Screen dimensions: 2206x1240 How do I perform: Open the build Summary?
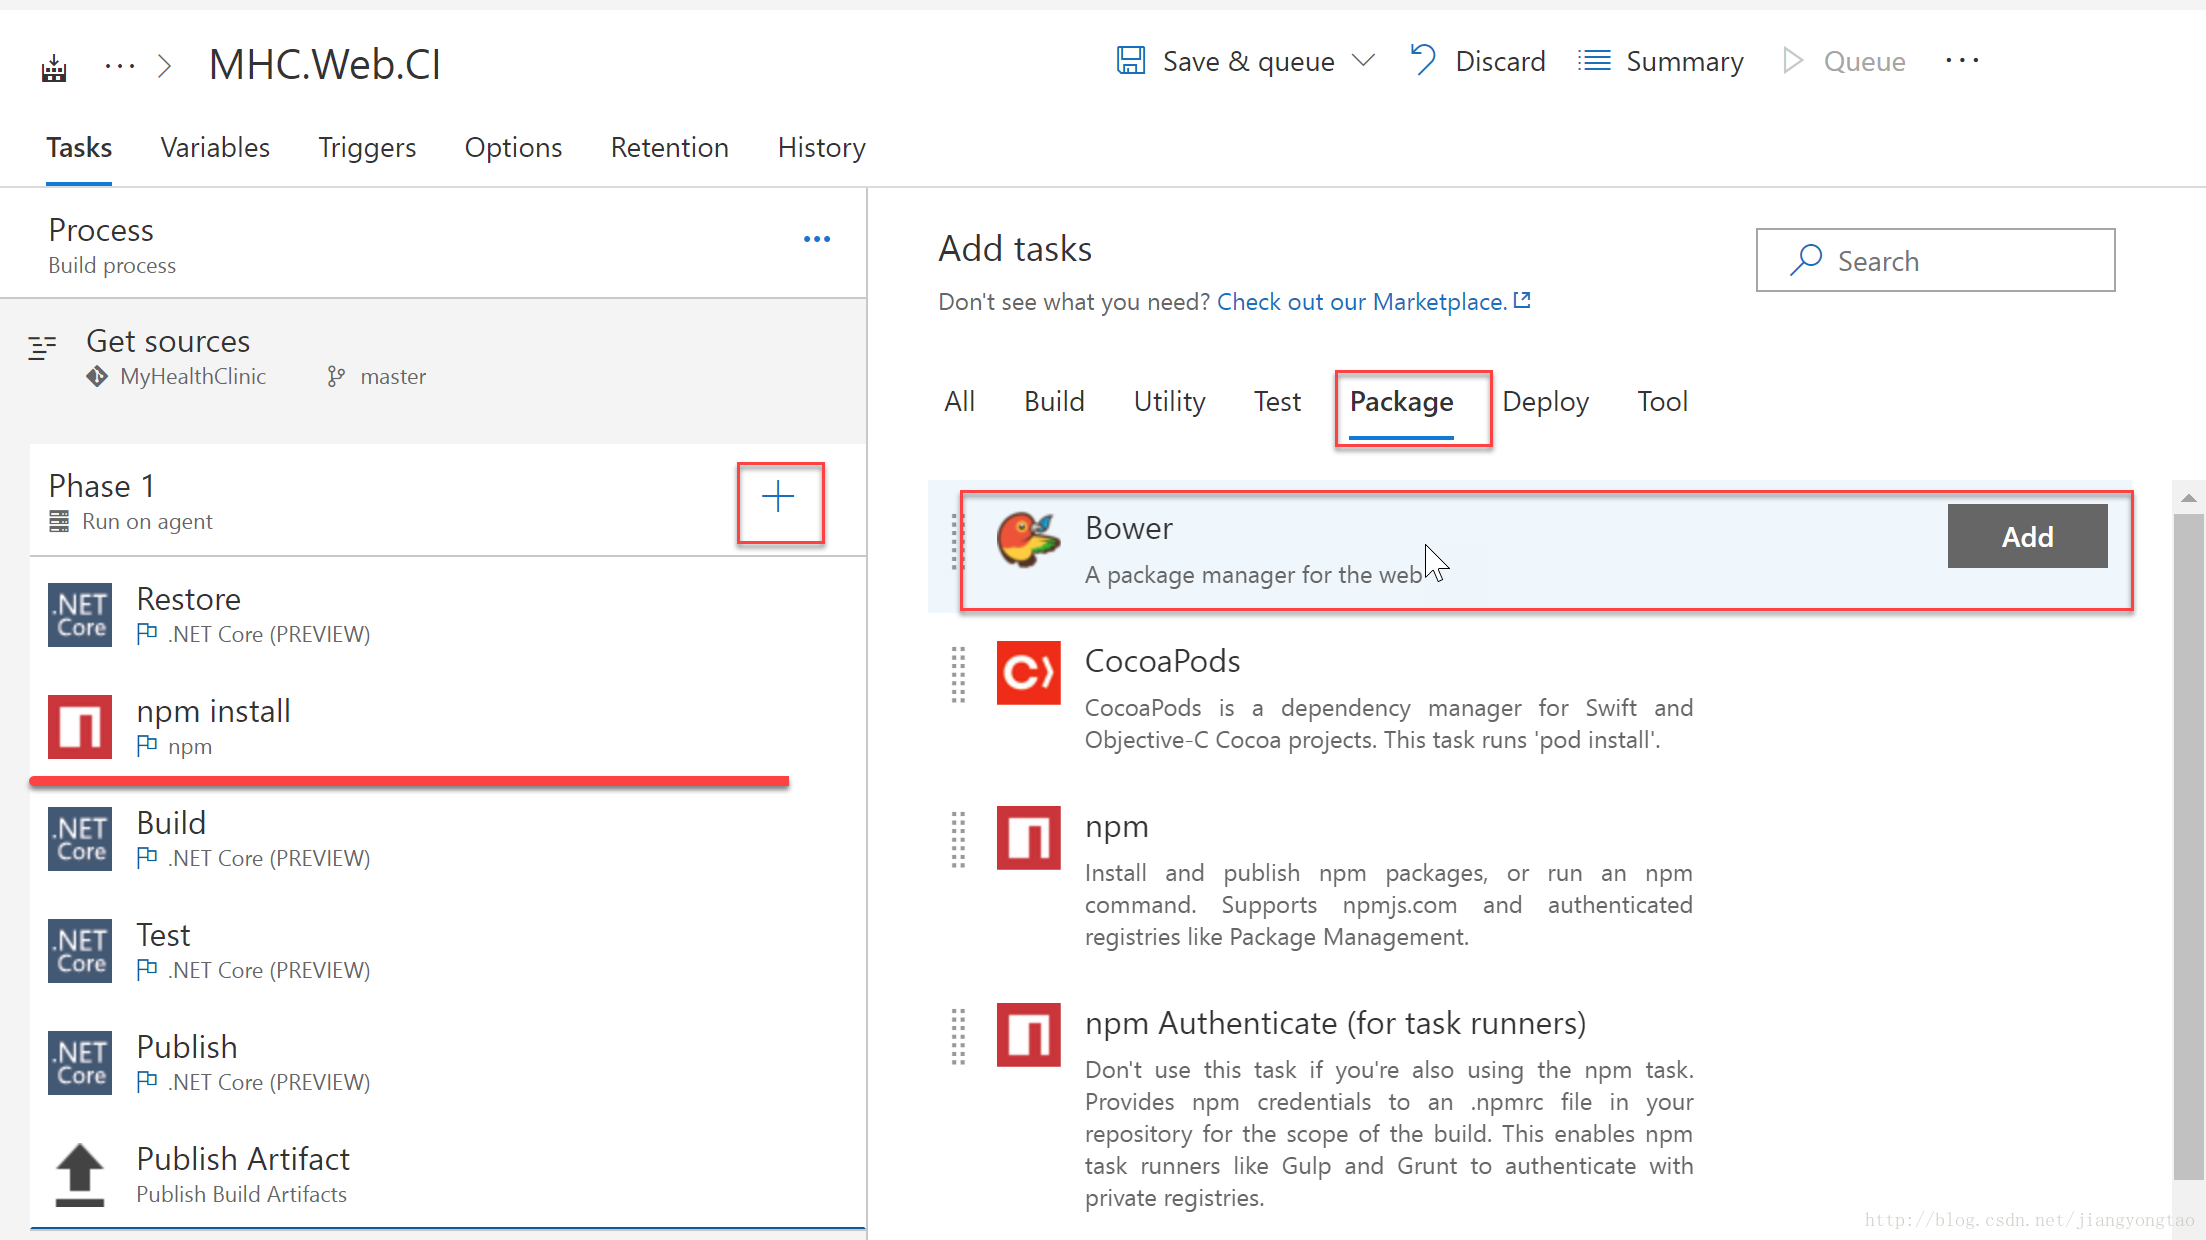click(x=1684, y=62)
